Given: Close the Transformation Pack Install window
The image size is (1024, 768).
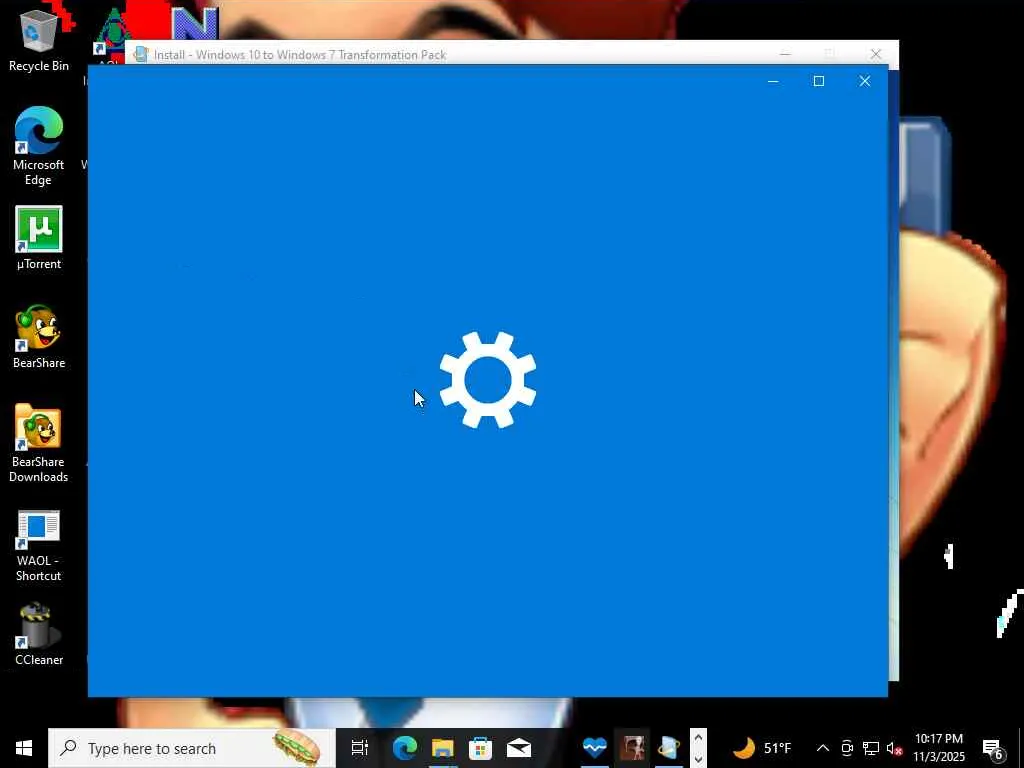Looking at the screenshot, I should click(x=876, y=54).
